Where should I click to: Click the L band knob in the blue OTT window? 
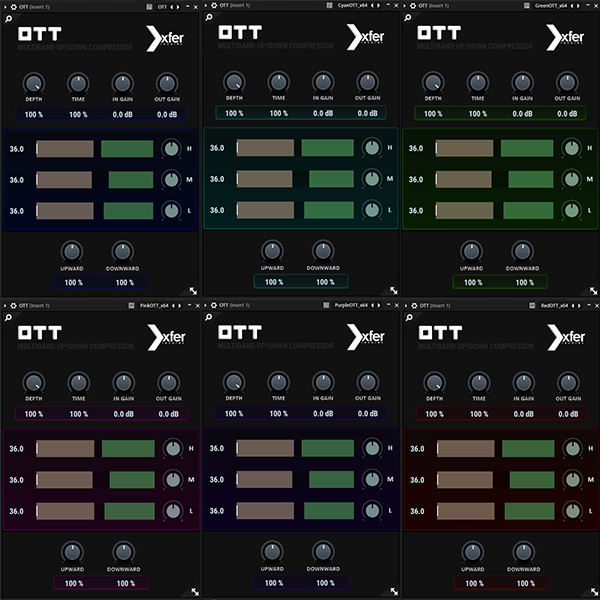pyautogui.click(x=171, y=210)
